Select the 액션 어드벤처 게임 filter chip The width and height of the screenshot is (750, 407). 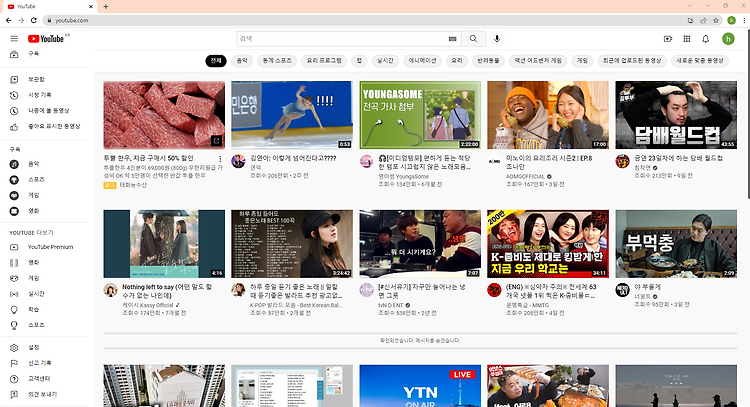pyautogui.click(x=538, y=61)
